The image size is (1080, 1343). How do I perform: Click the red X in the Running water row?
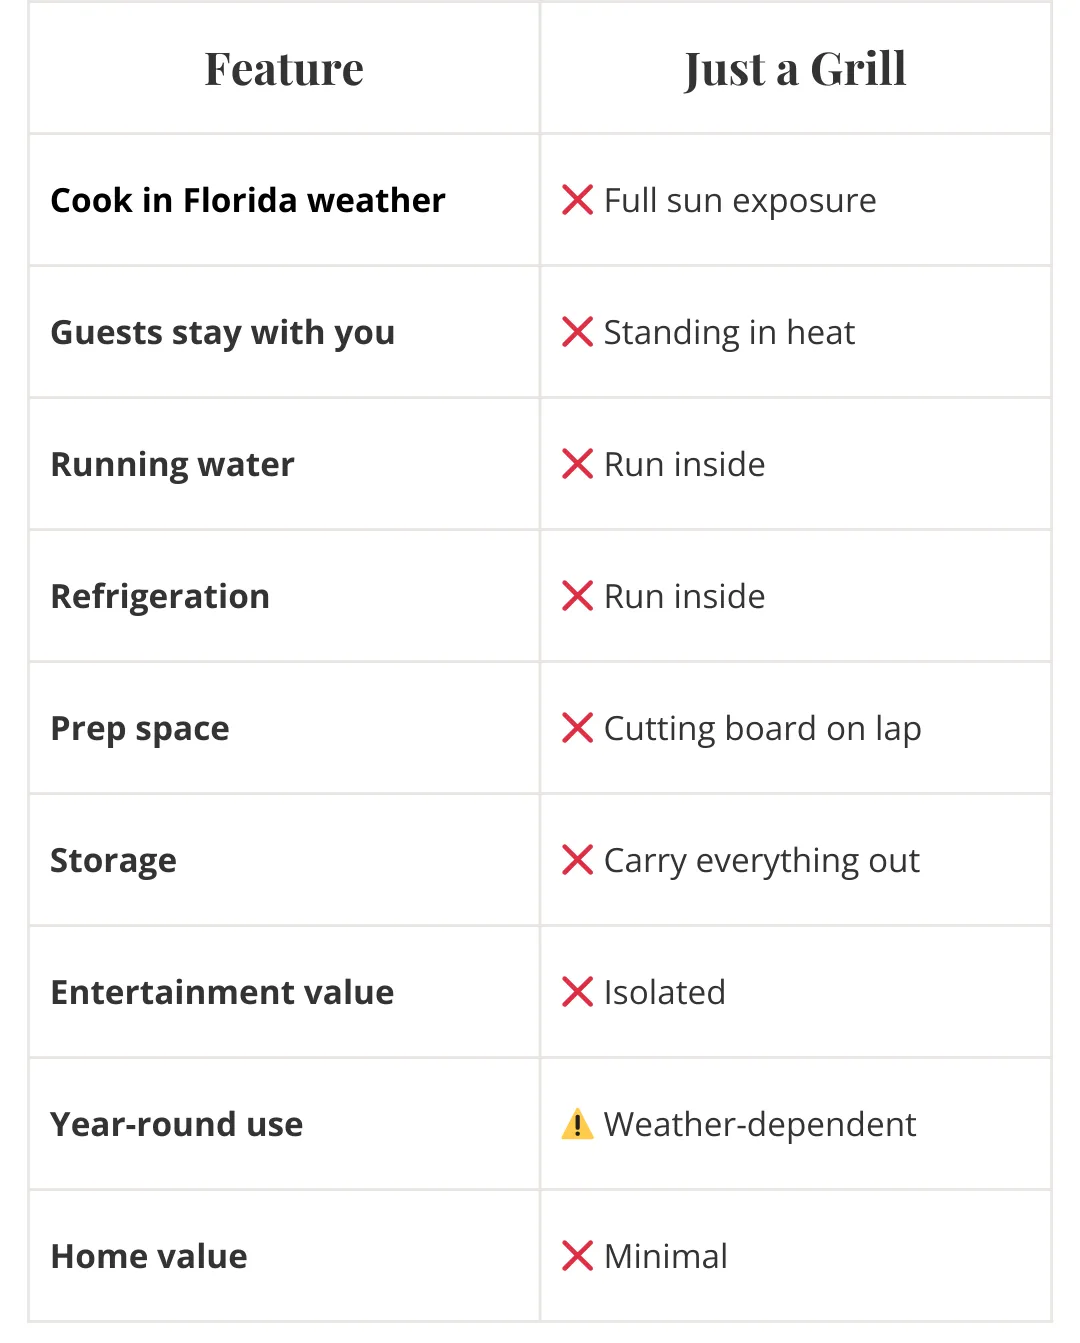578,464
